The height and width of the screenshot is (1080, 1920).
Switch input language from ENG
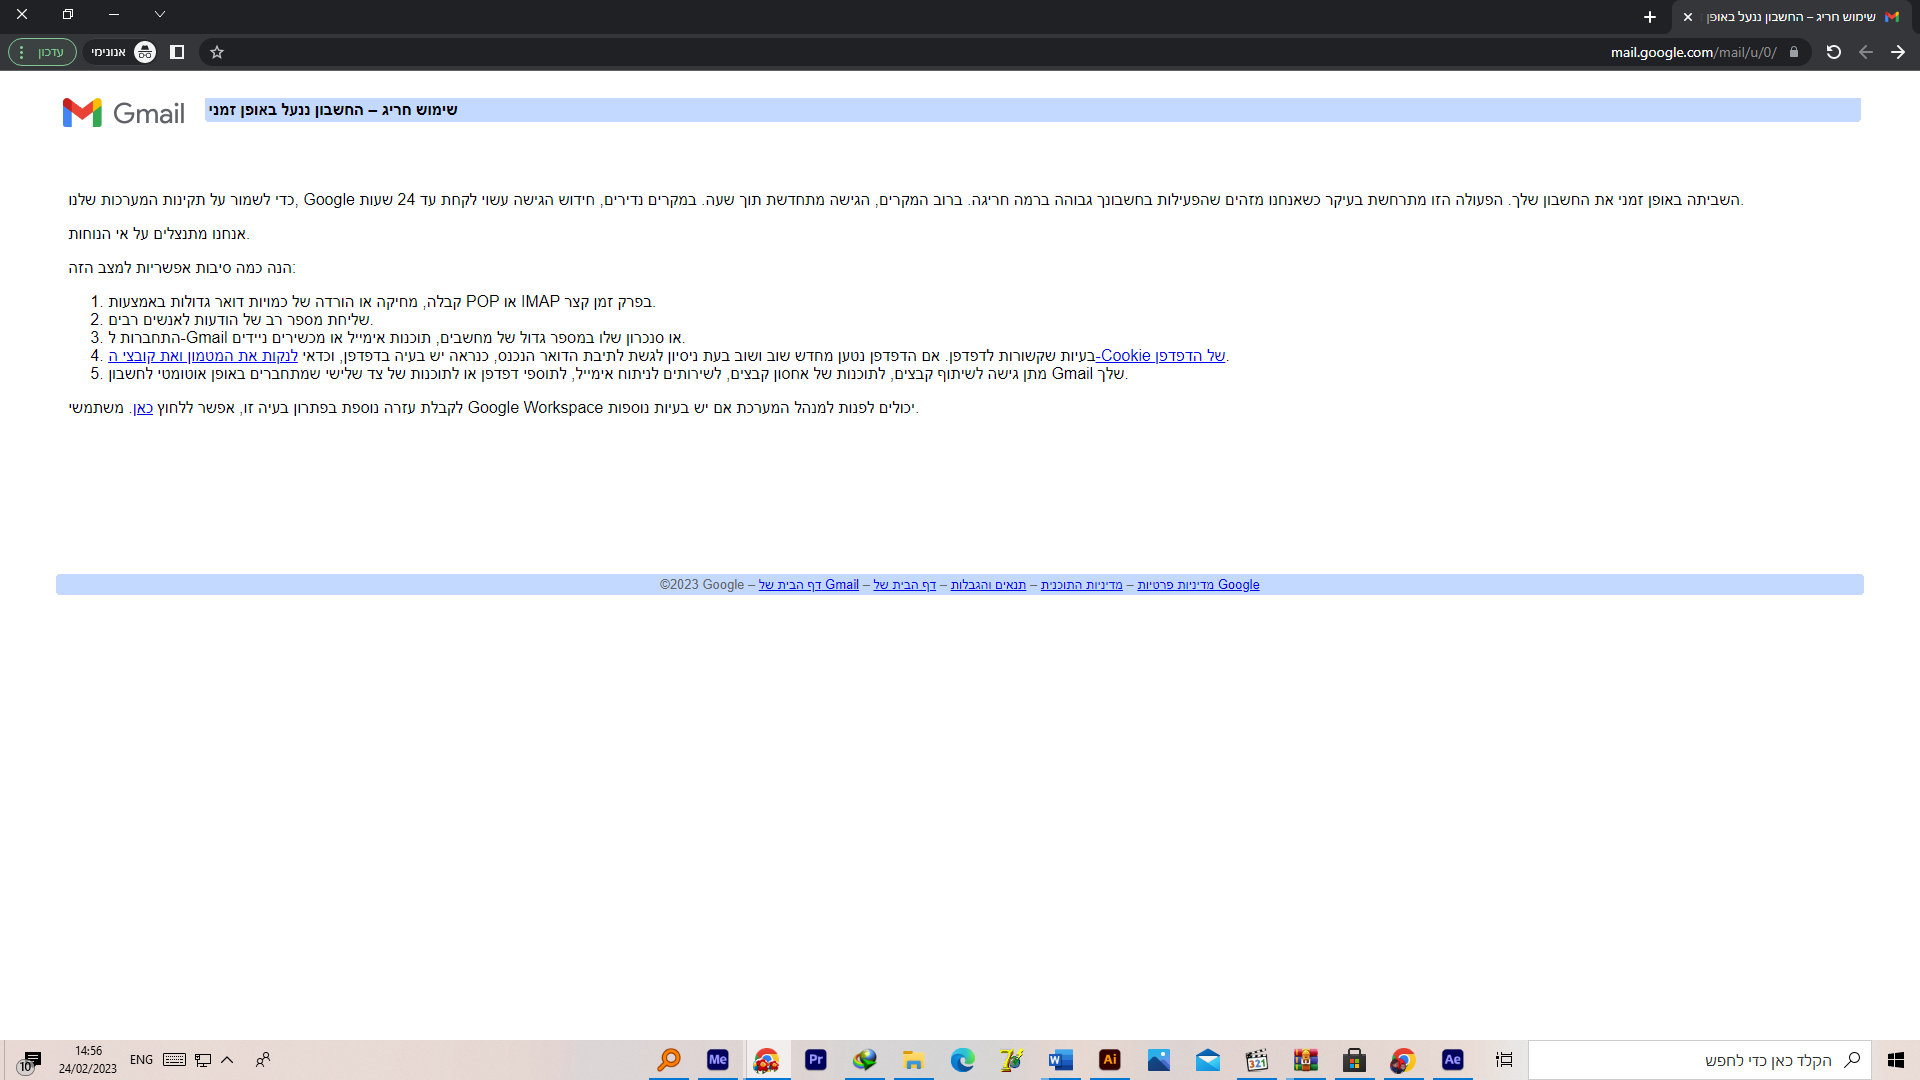(x=141, y=1060)
